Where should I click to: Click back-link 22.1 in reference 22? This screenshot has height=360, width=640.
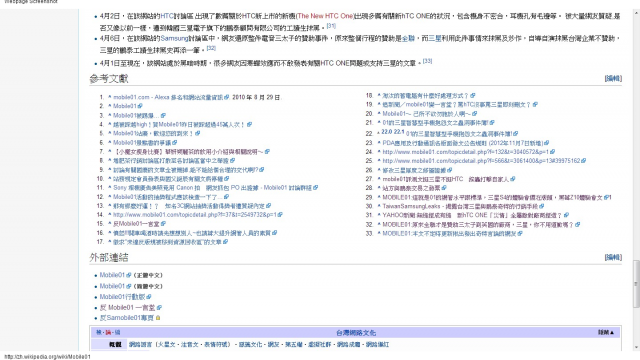[399, 132]
